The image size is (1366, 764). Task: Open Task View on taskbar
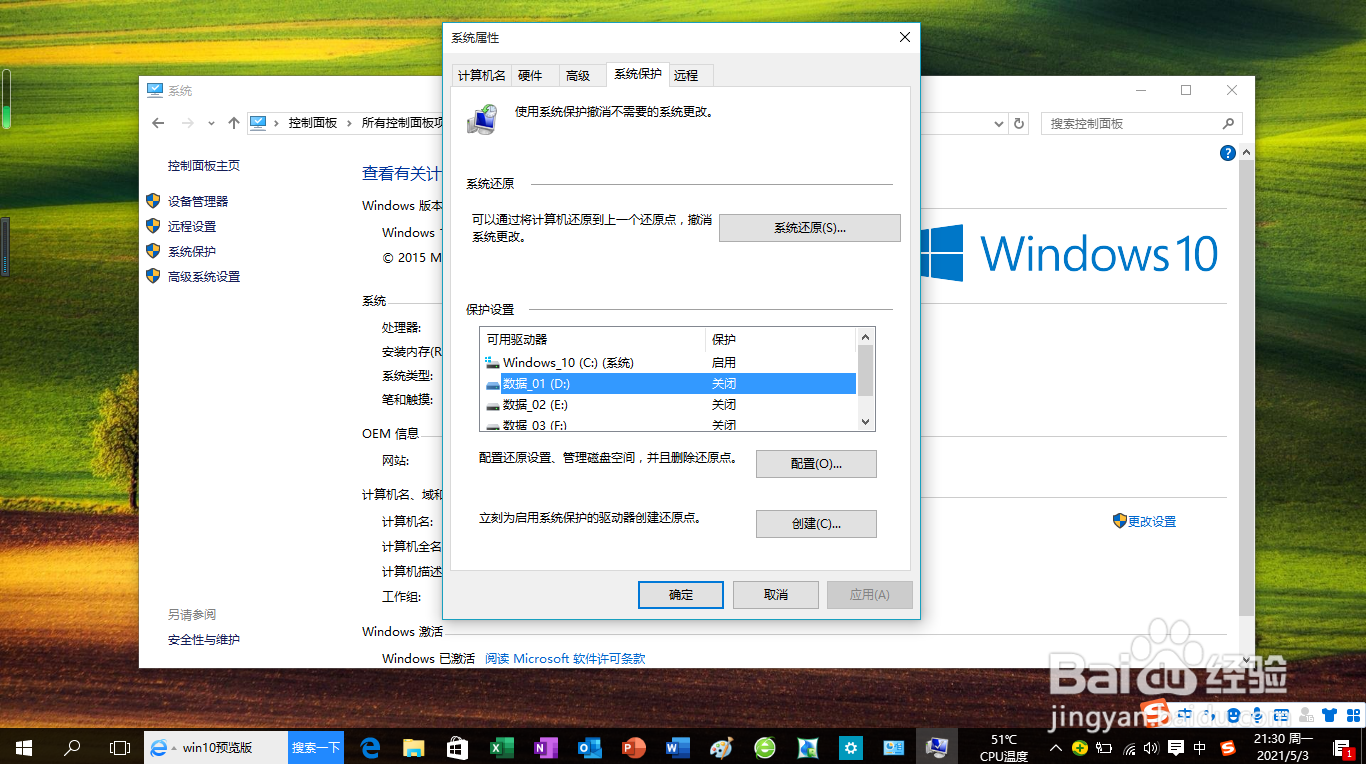click(x=120, y=747)
